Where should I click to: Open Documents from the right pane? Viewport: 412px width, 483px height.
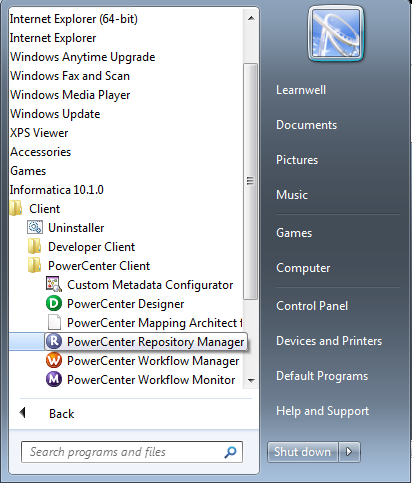point(306,125)
